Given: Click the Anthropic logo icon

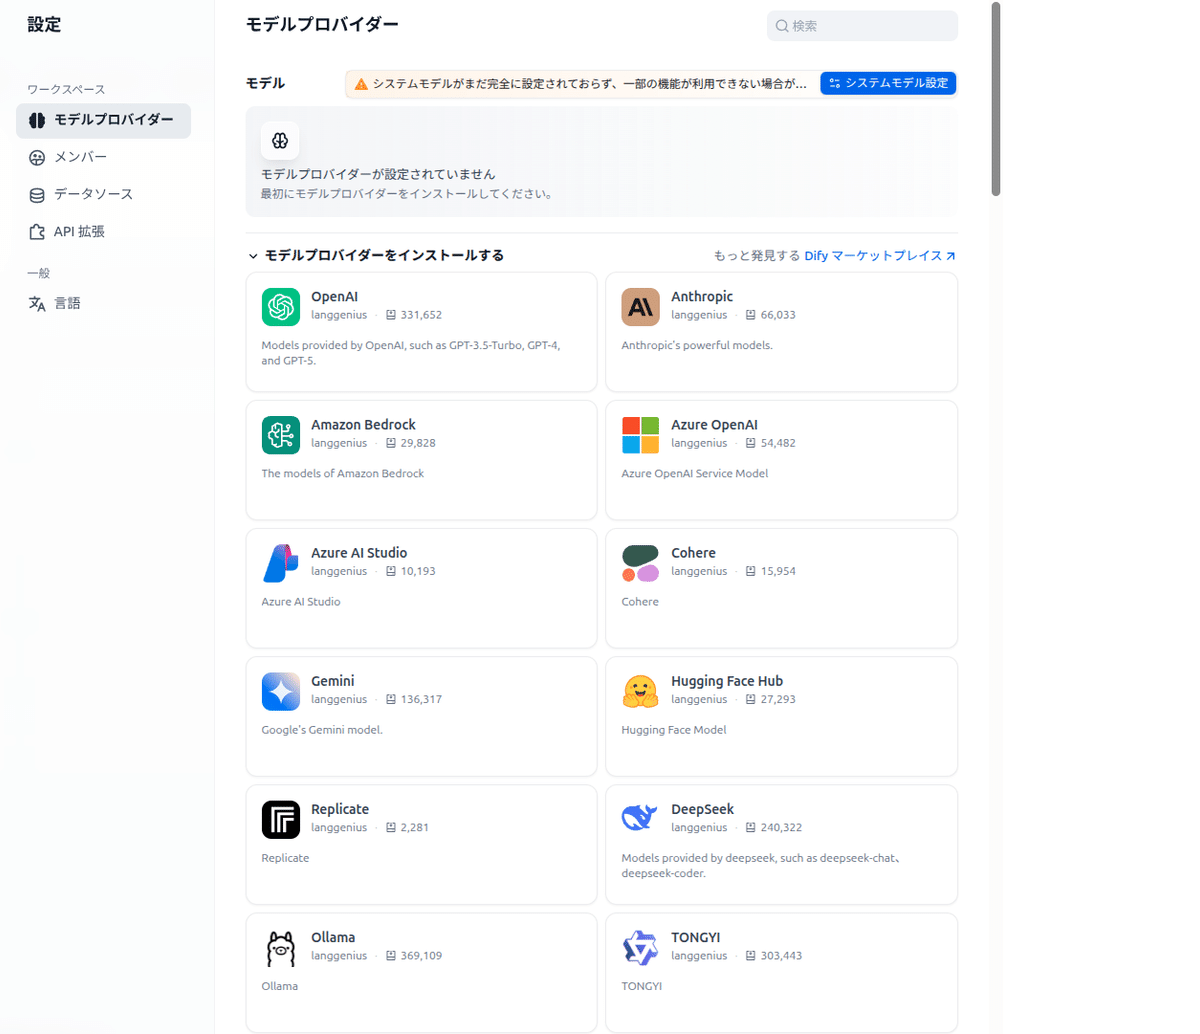Looking at the screenshot, I should click(640, 307).
